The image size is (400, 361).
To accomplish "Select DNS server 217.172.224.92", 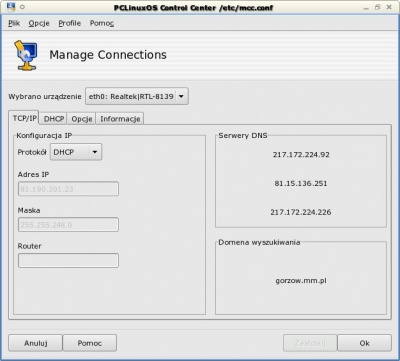I will tap(301, 155).
